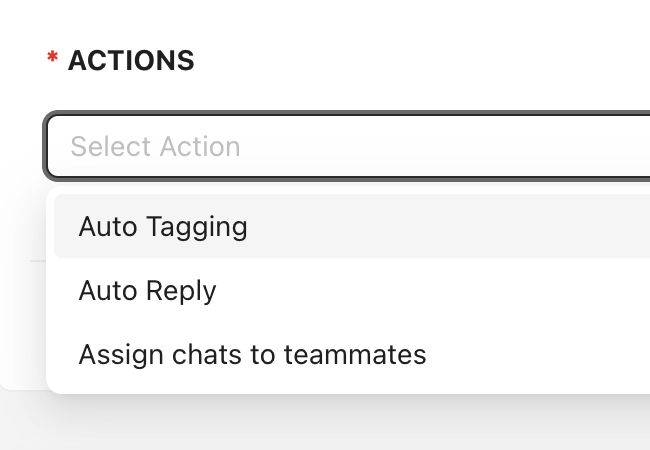Viewport: 650px width, 450px height.
Task: Select the Auto Tagging option
Action: tap(352, 226)
